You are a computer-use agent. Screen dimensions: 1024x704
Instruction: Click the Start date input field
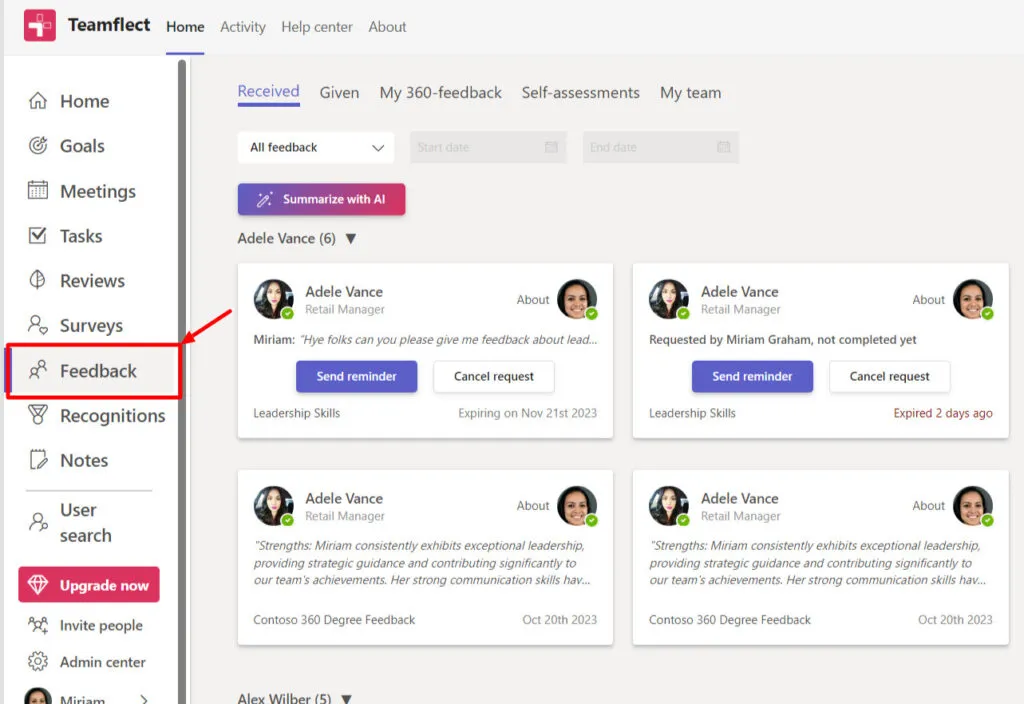[x=488, y=148]
